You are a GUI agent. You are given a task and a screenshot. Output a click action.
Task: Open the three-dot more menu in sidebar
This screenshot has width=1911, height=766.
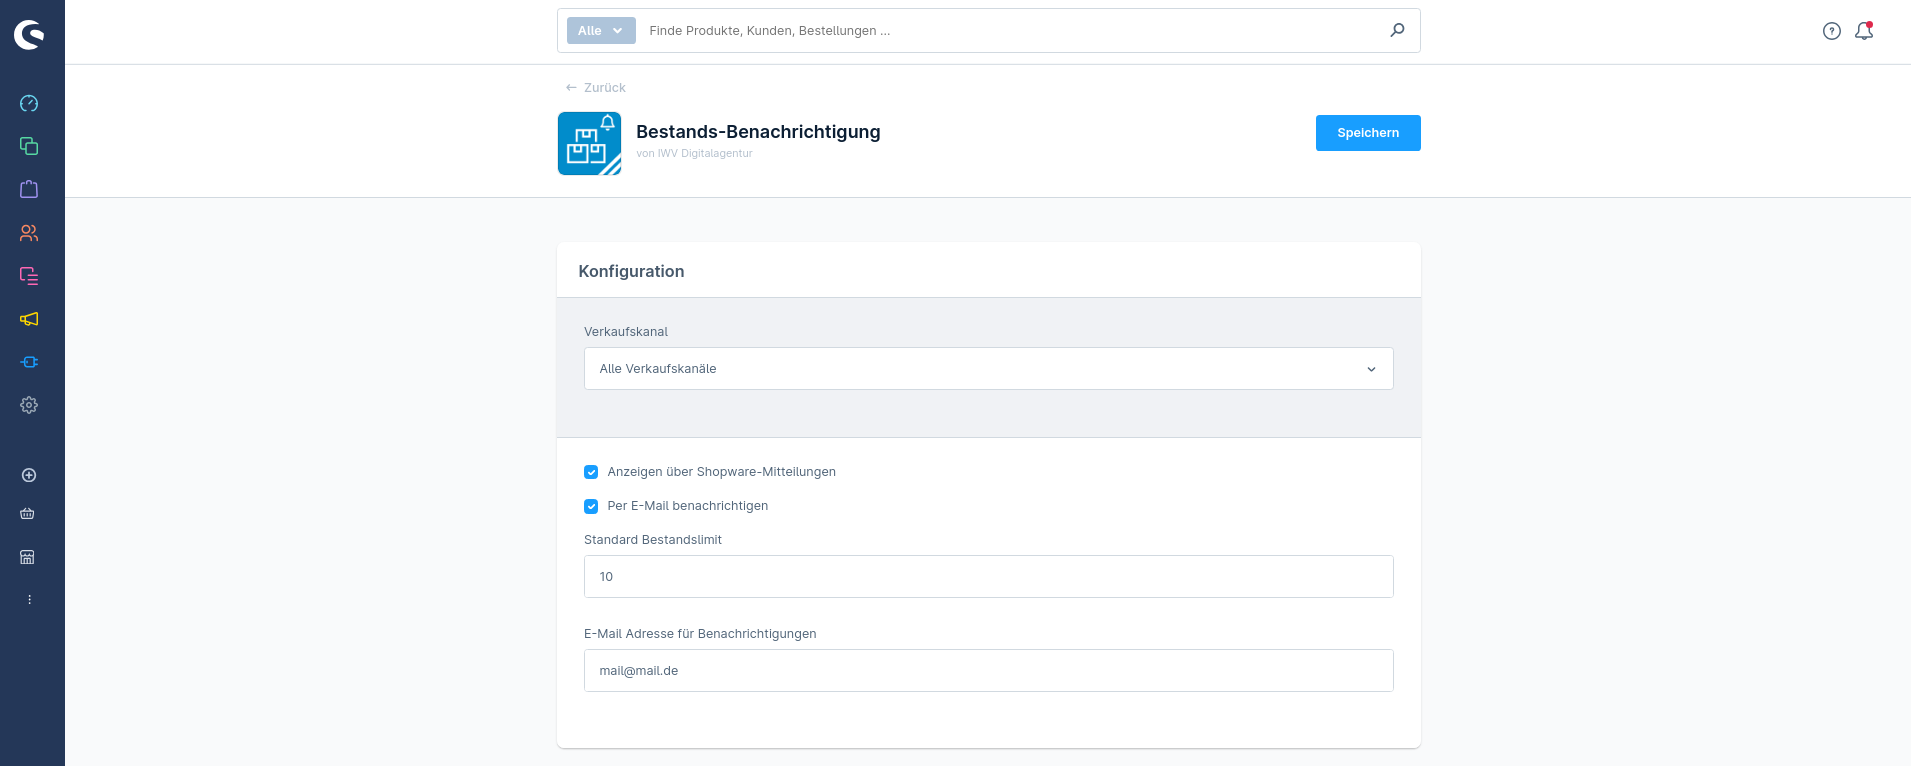point(29,600)
